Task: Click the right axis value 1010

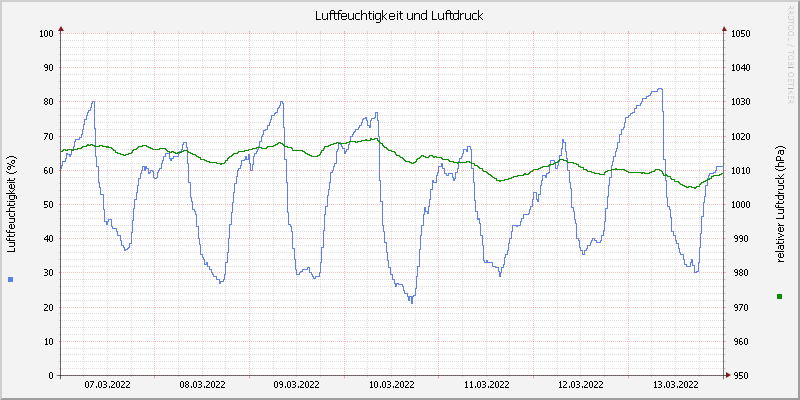Action: click(x=740, y=170)
